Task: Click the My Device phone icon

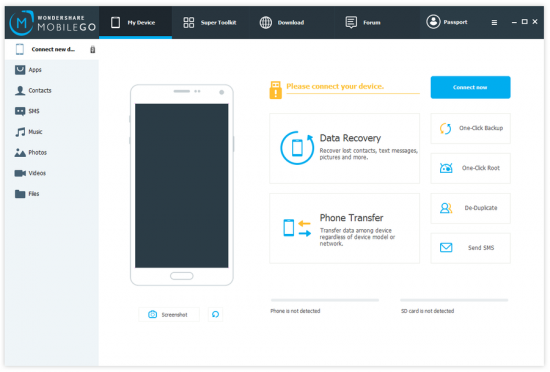Action: pyautogui.click(x=115, y=22)
